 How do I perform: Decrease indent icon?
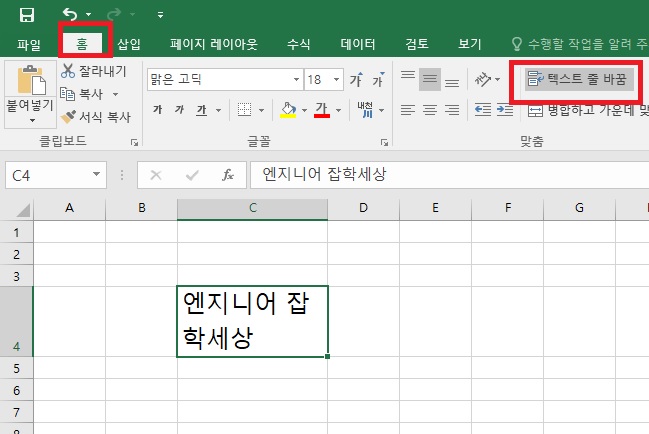tap(483, 110)
